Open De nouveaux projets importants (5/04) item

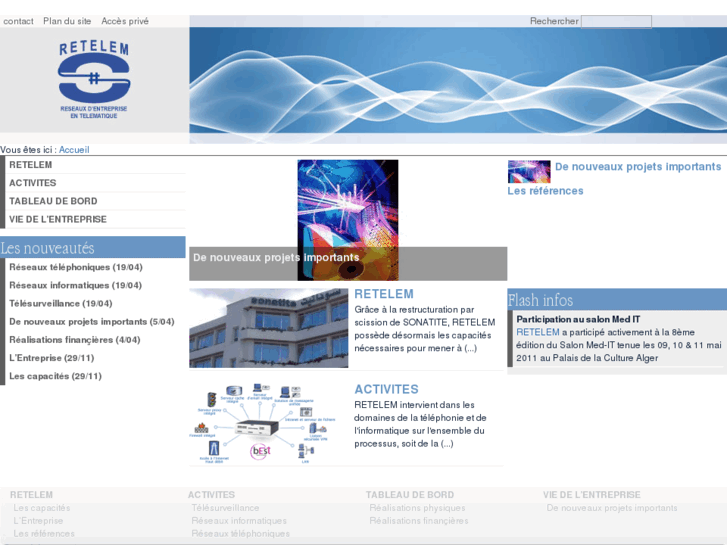(x=92, y=321)
